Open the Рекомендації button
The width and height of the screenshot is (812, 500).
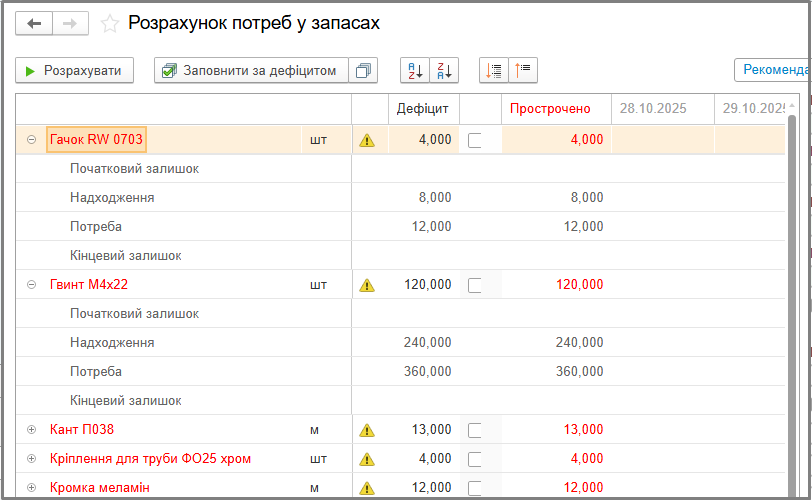(773, 69)
